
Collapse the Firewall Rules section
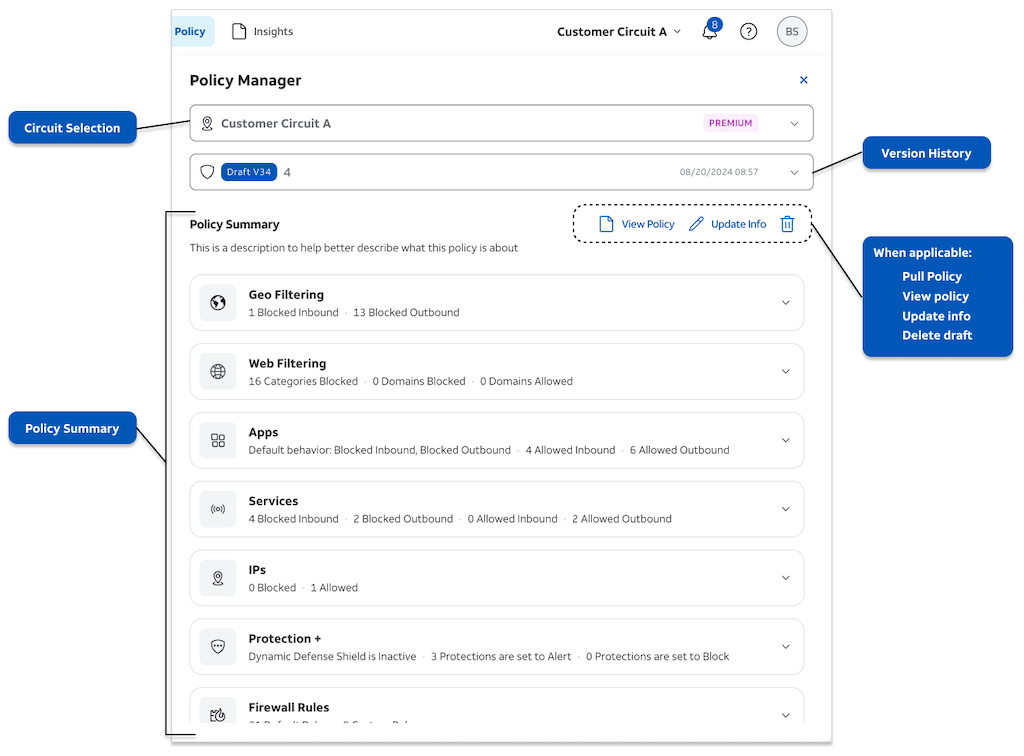(786, 714)
